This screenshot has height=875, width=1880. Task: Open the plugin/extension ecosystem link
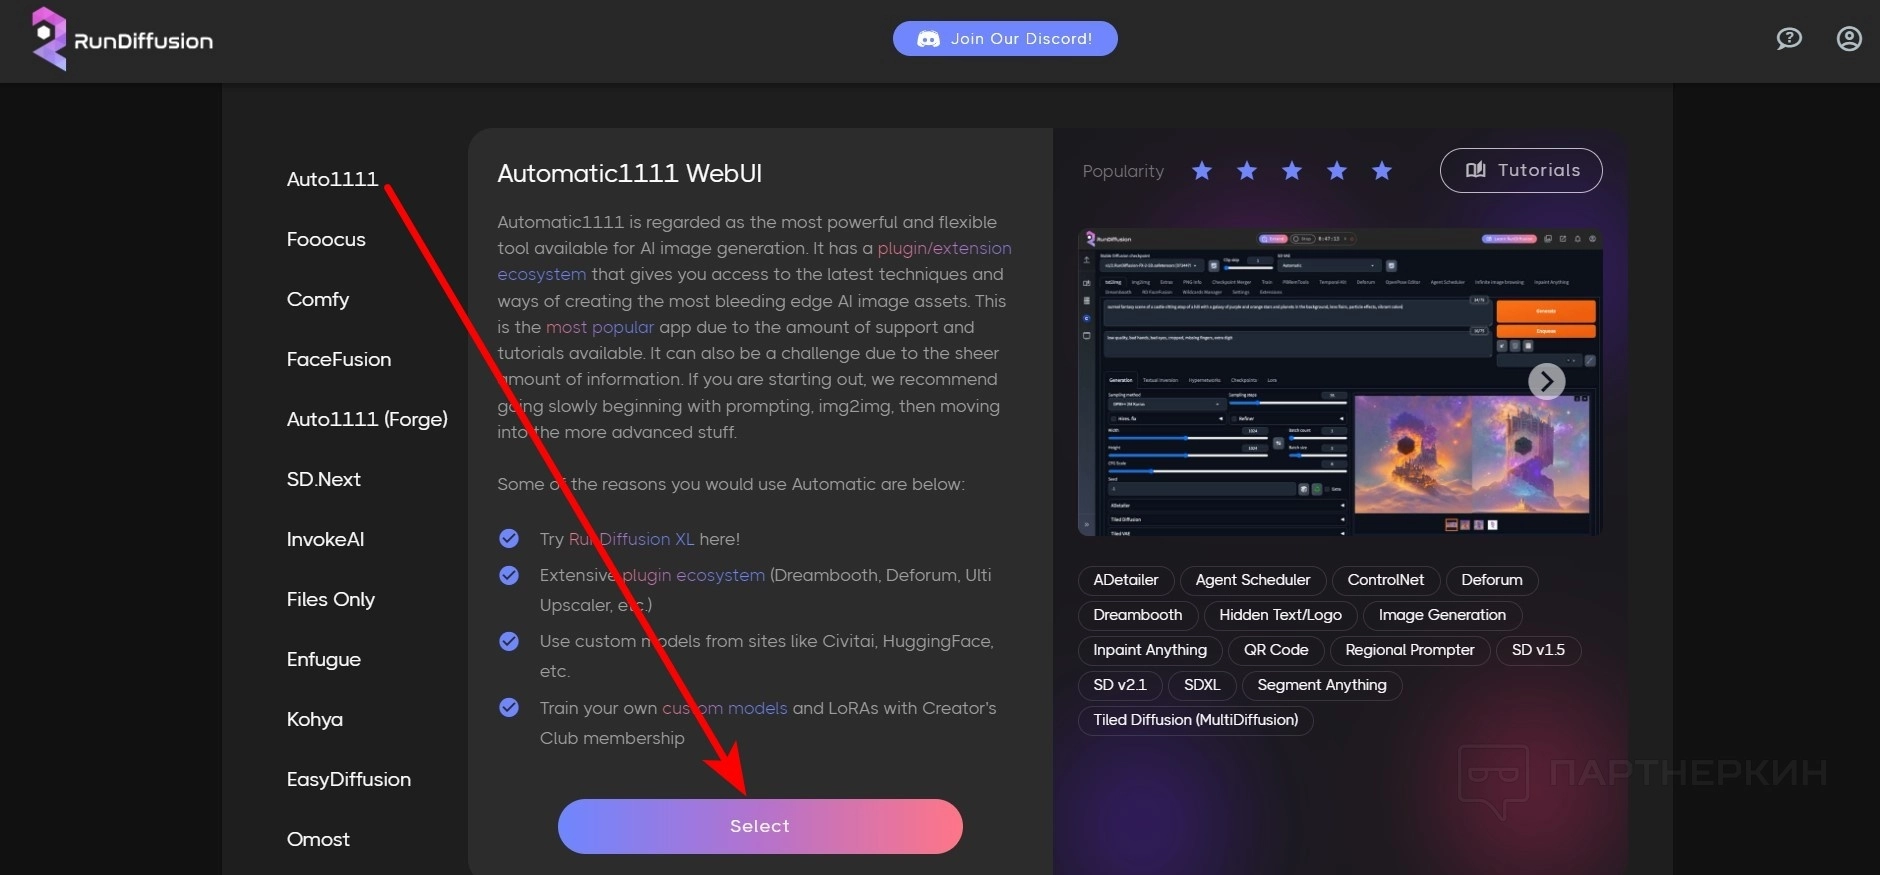944,248
